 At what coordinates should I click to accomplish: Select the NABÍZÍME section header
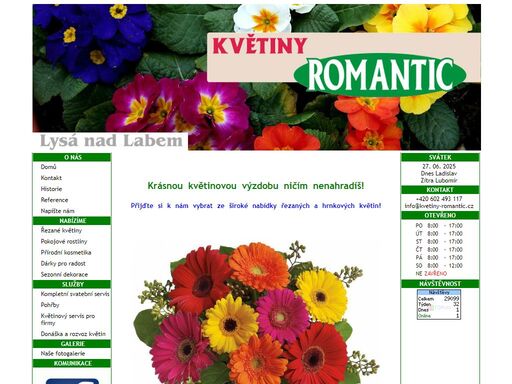click(72, 221)
